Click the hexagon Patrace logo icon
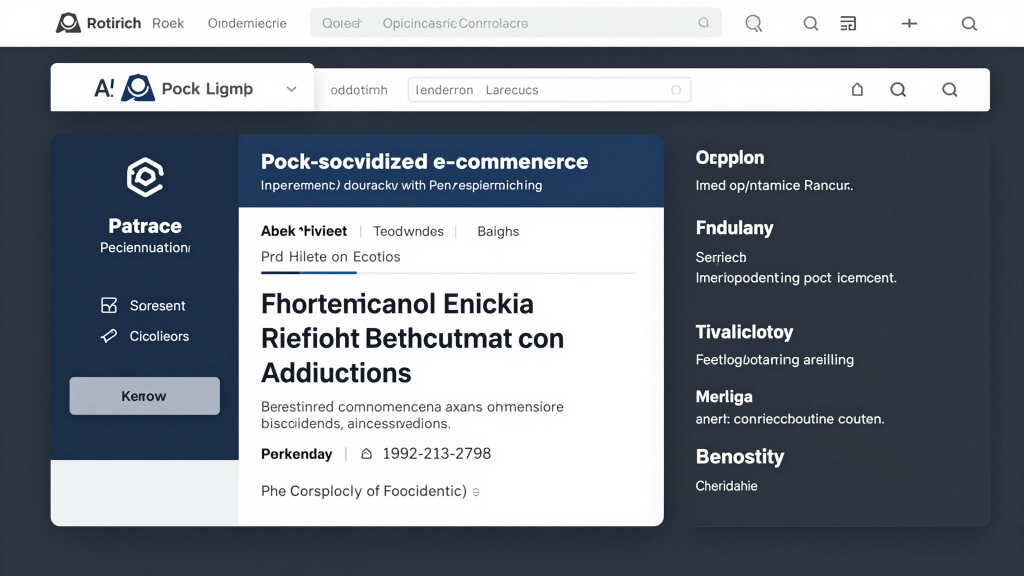The image size is (1024, 576). (x=144, y=178)
